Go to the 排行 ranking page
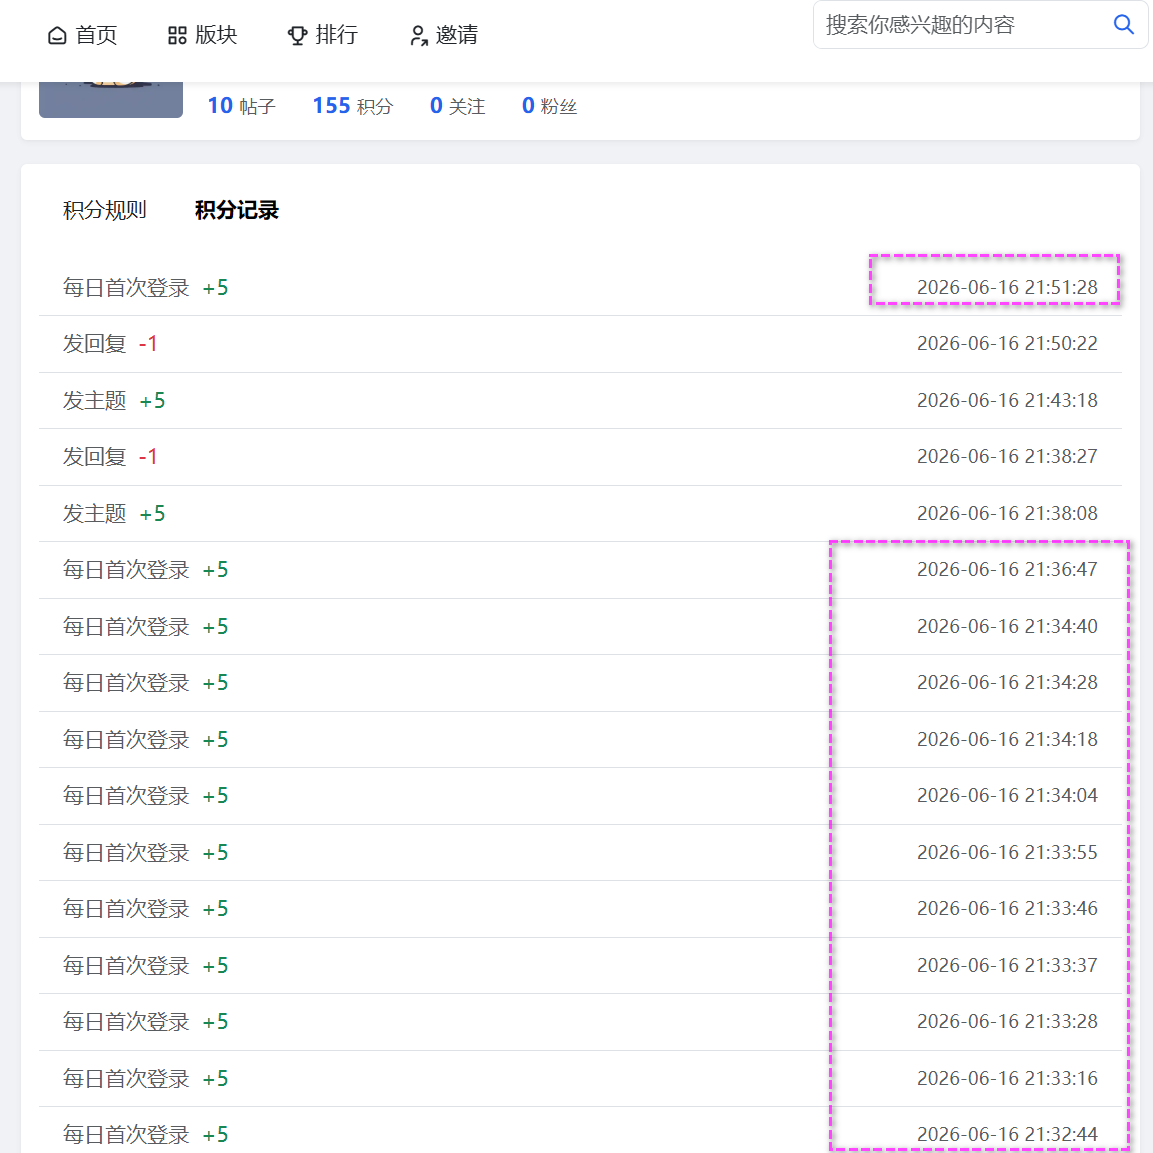Viewport: 1153px width, 1153px height. point(322,35)
